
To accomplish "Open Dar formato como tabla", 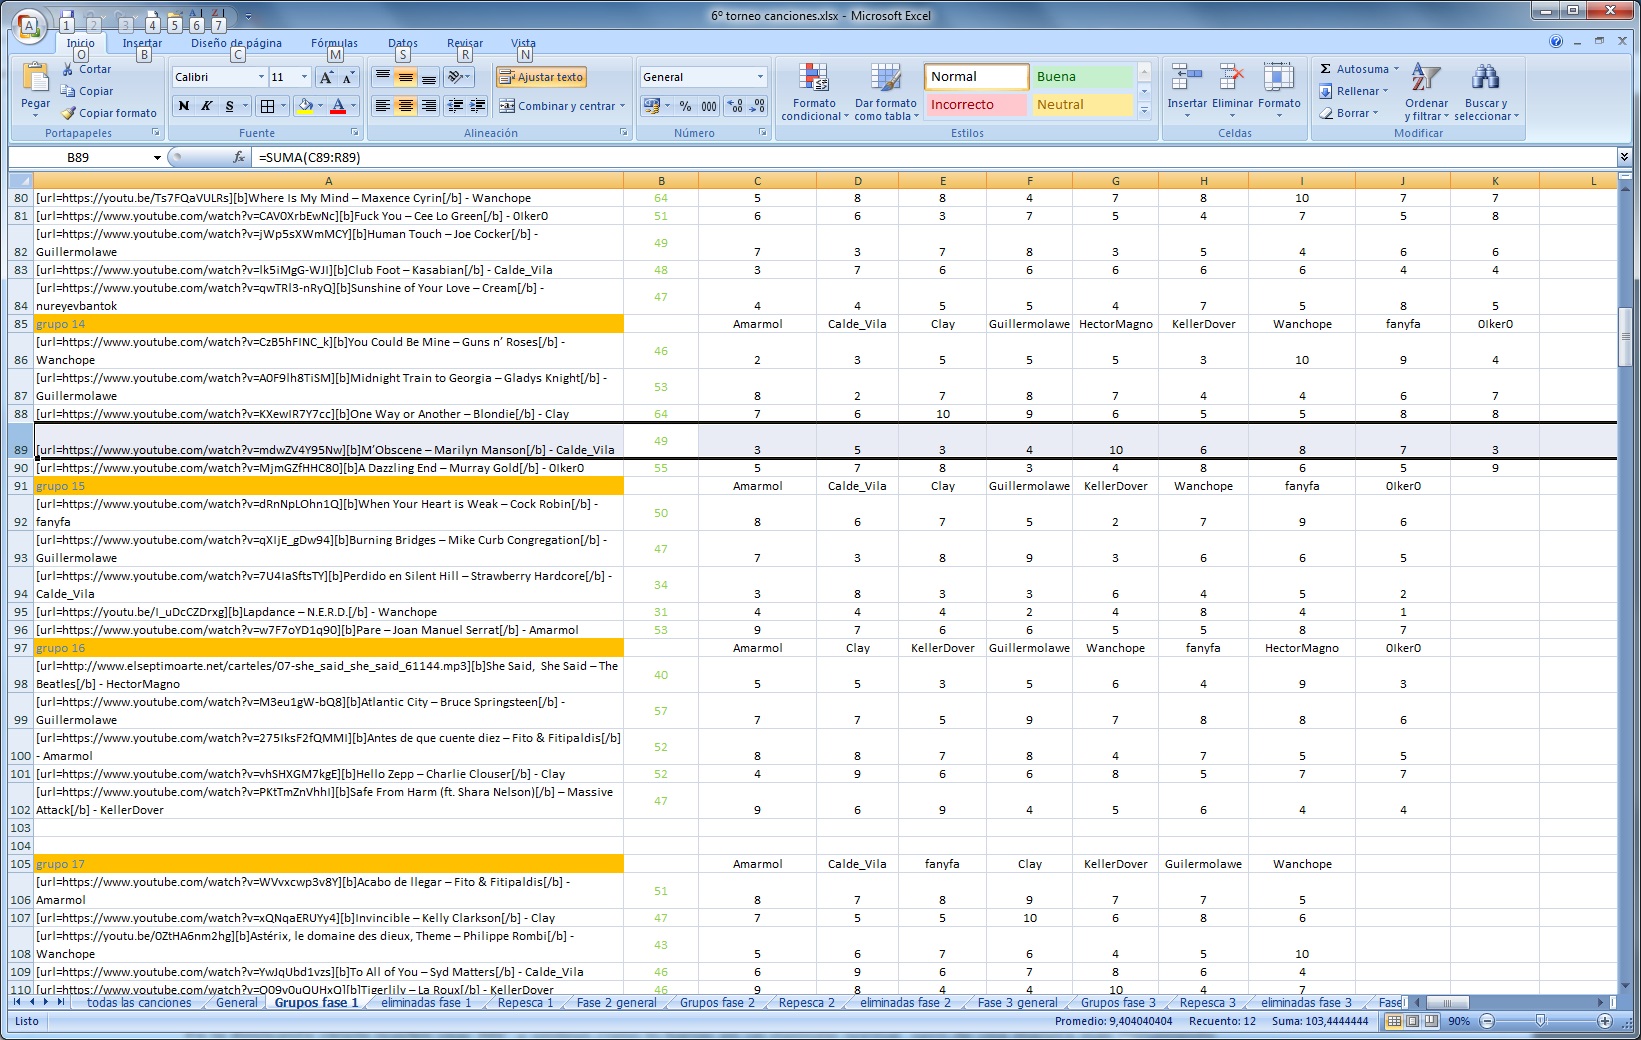I will [886, 92].
